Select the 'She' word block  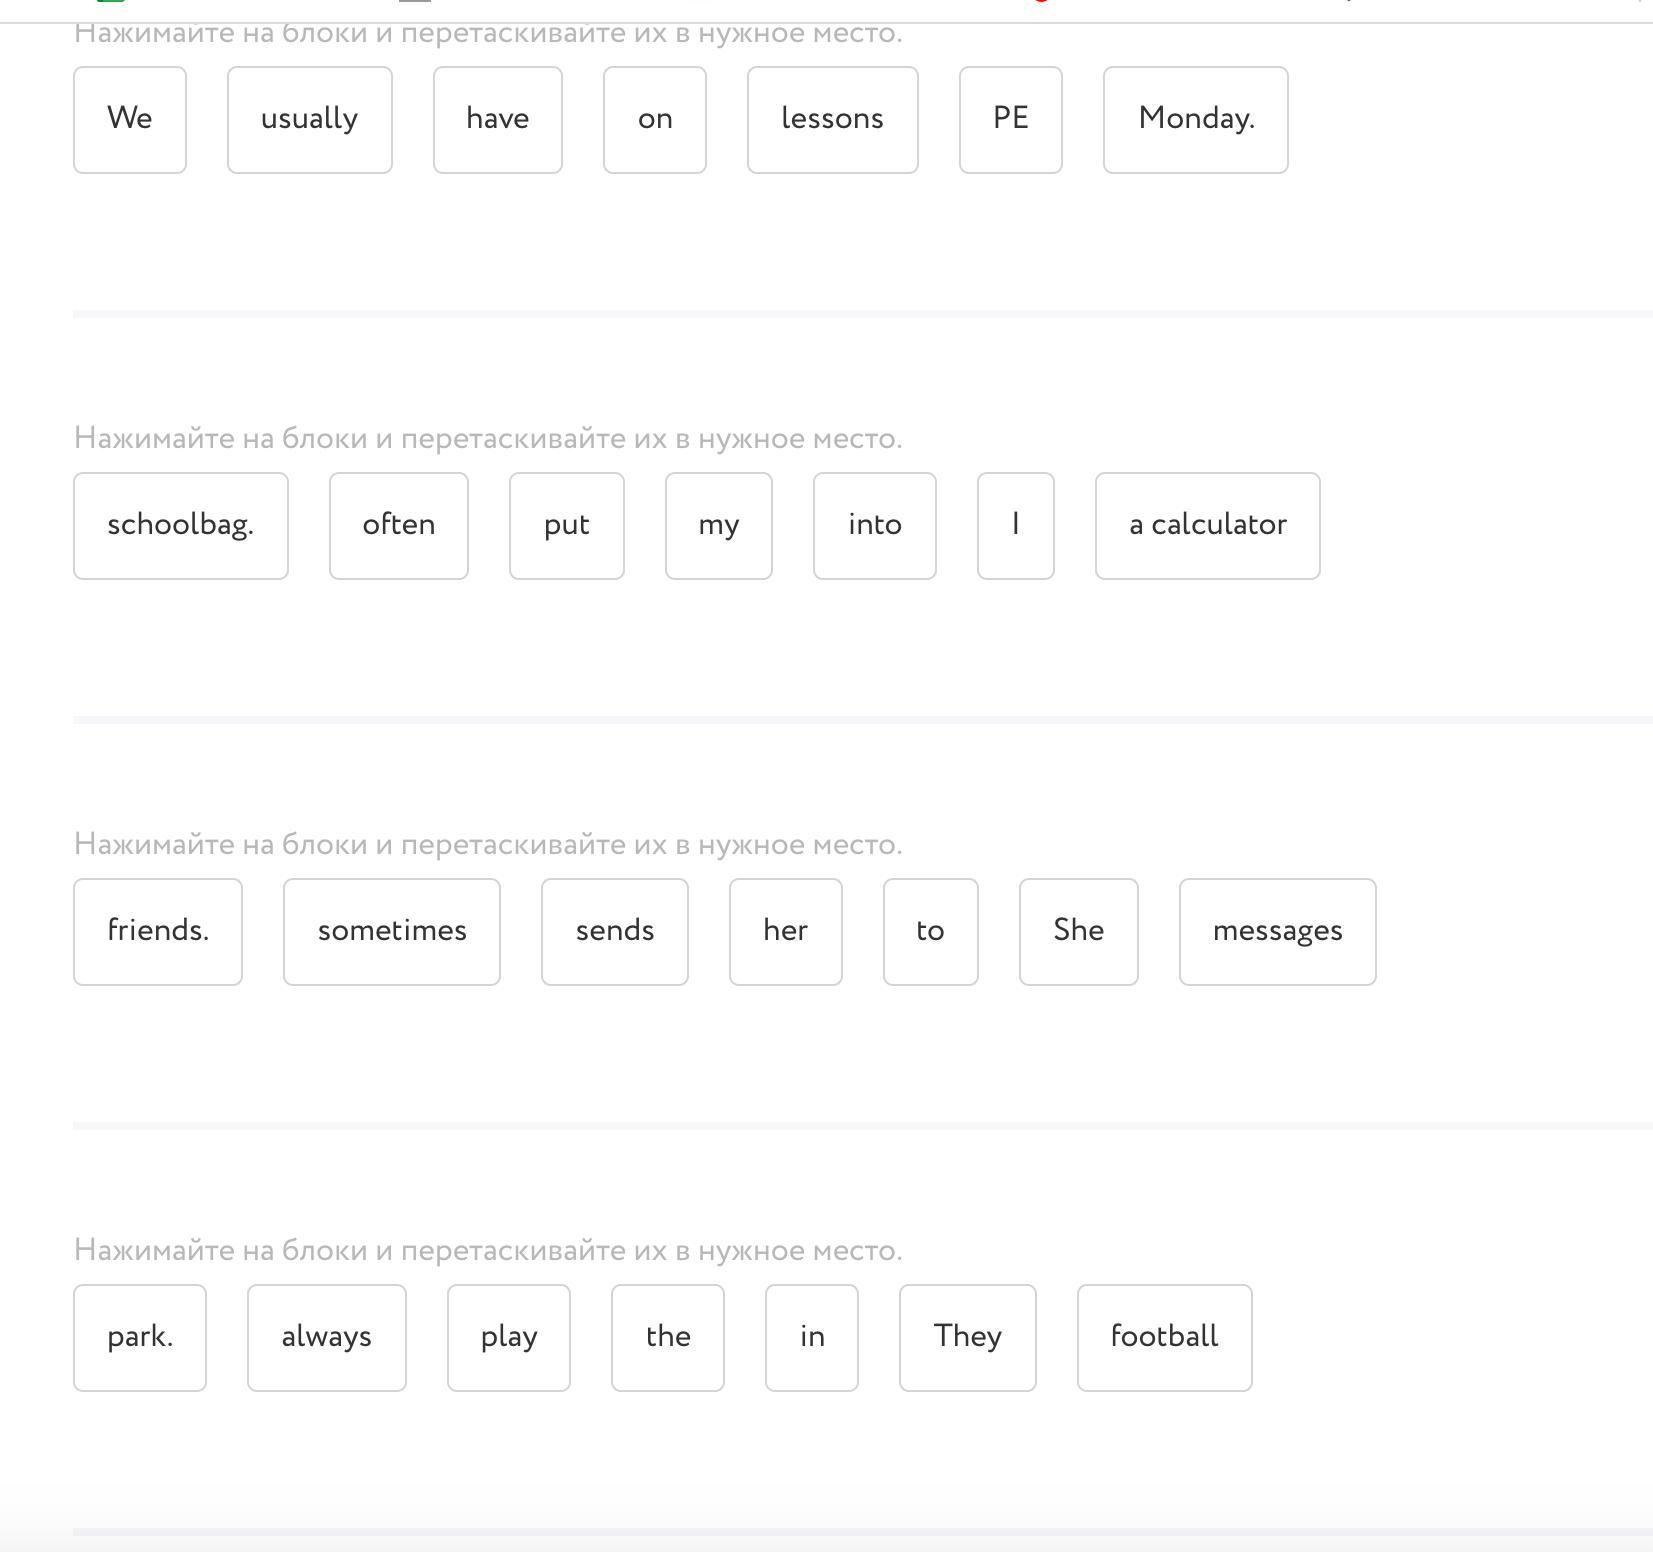point(1078,932)
